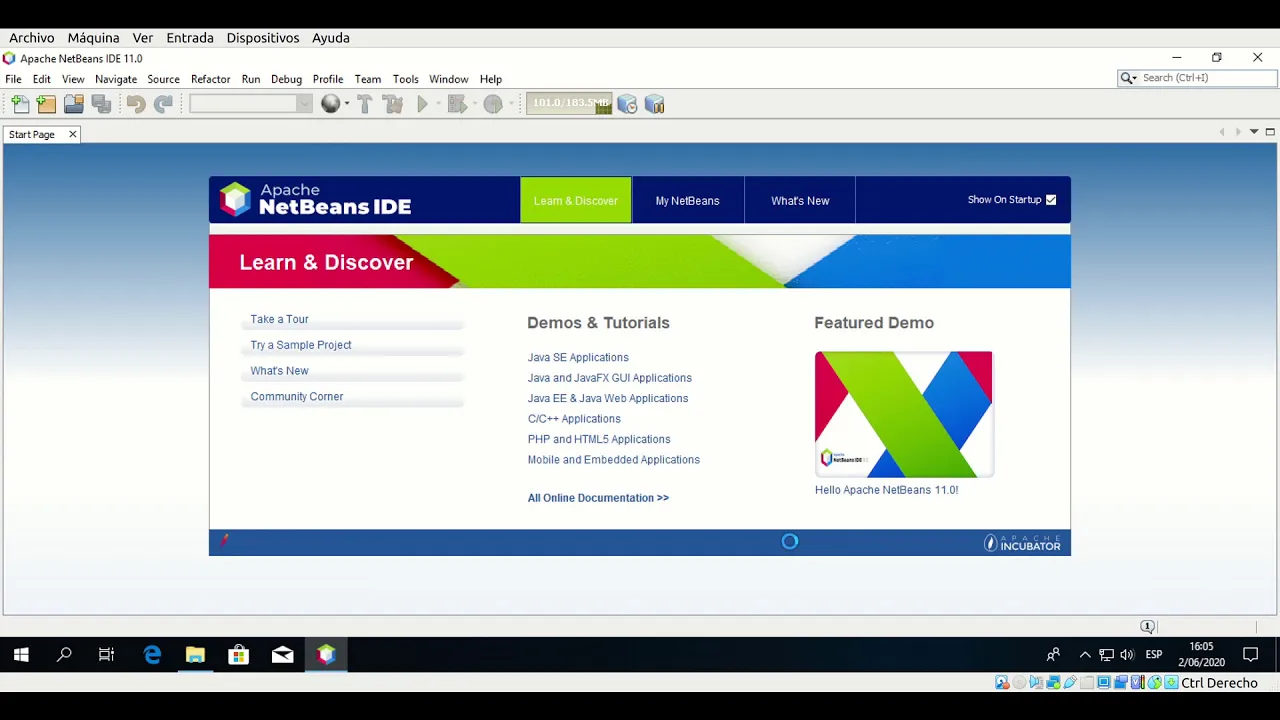This screenshot has height=720, width=1280.
Task: Click the VirtualBox audio indicator icon
Action: coord(1036,683)
